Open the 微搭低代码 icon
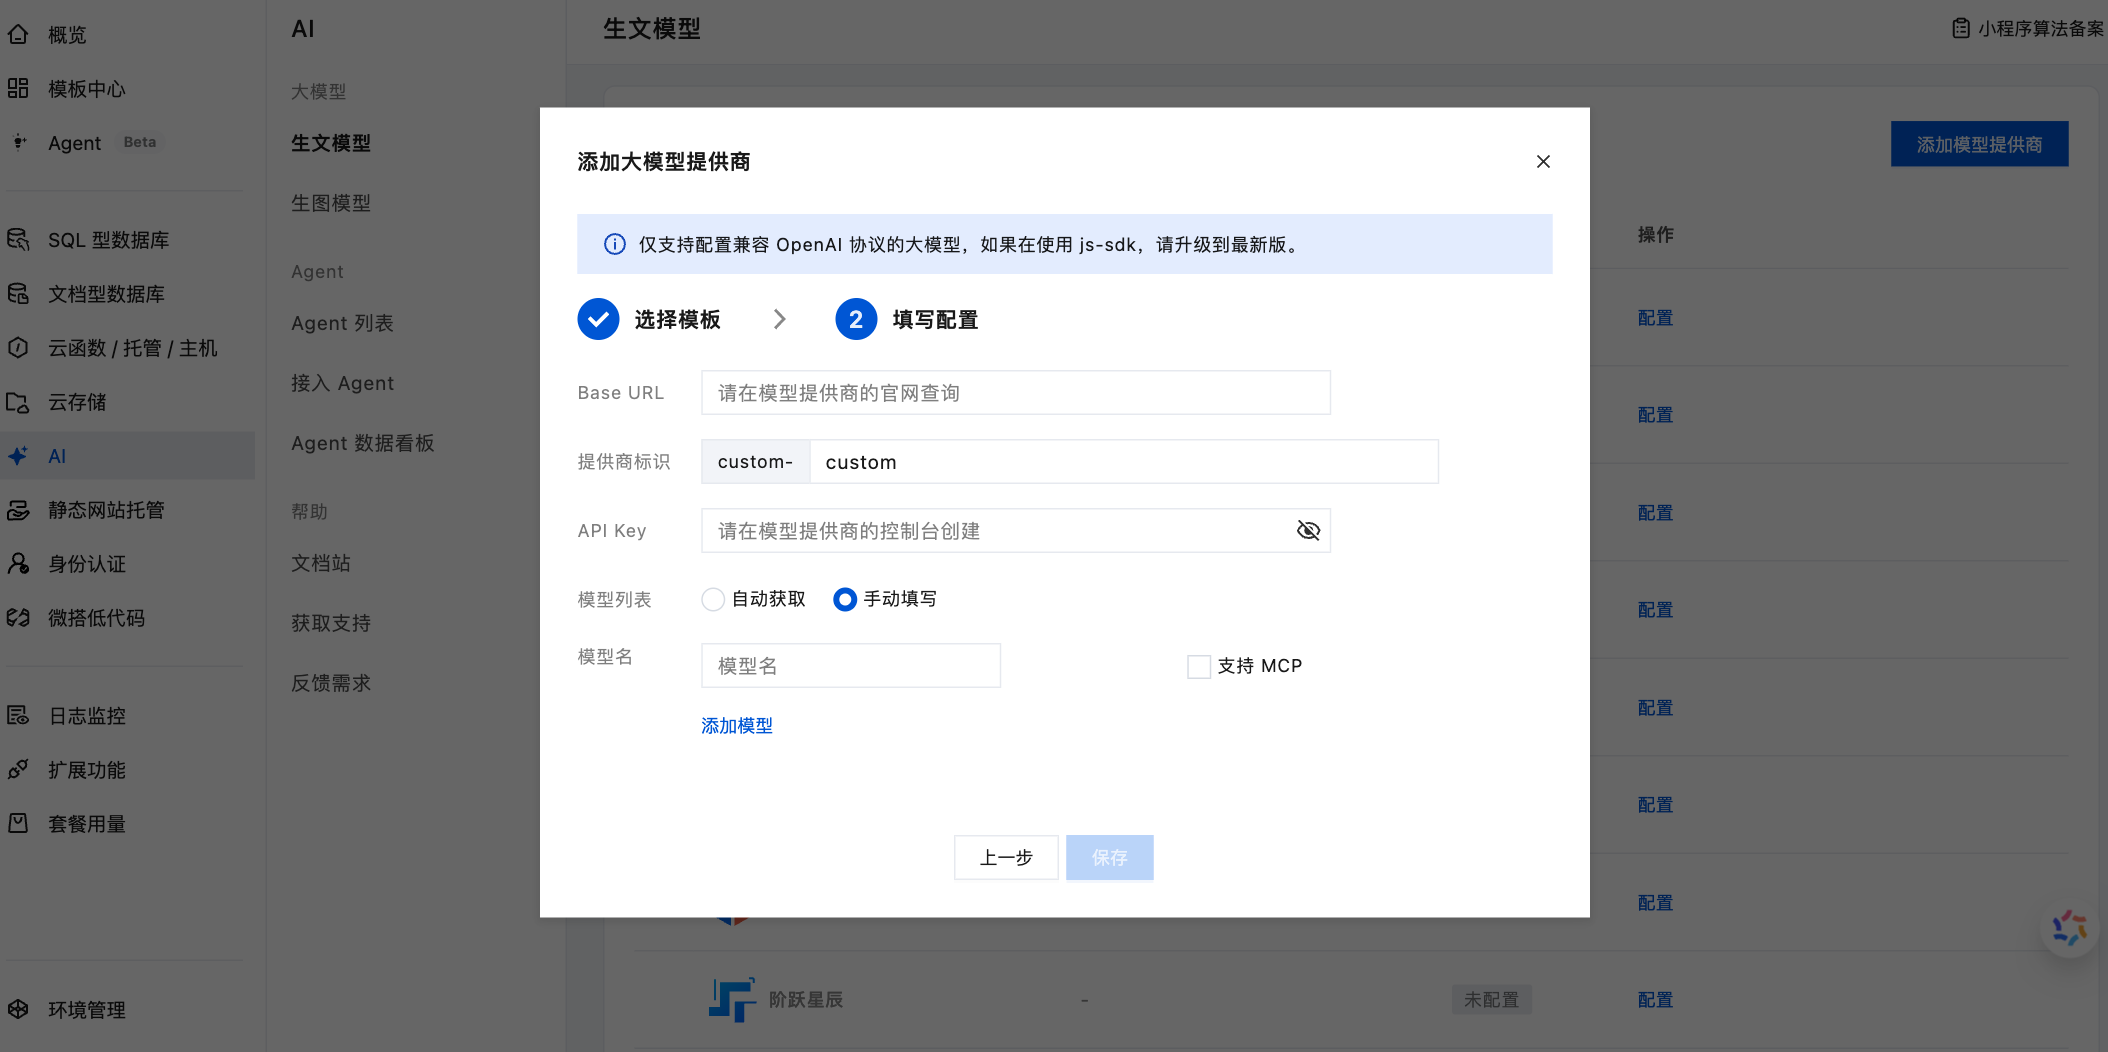The height and width of the screenshot is (1052, 2108). [x=18, y=618]
